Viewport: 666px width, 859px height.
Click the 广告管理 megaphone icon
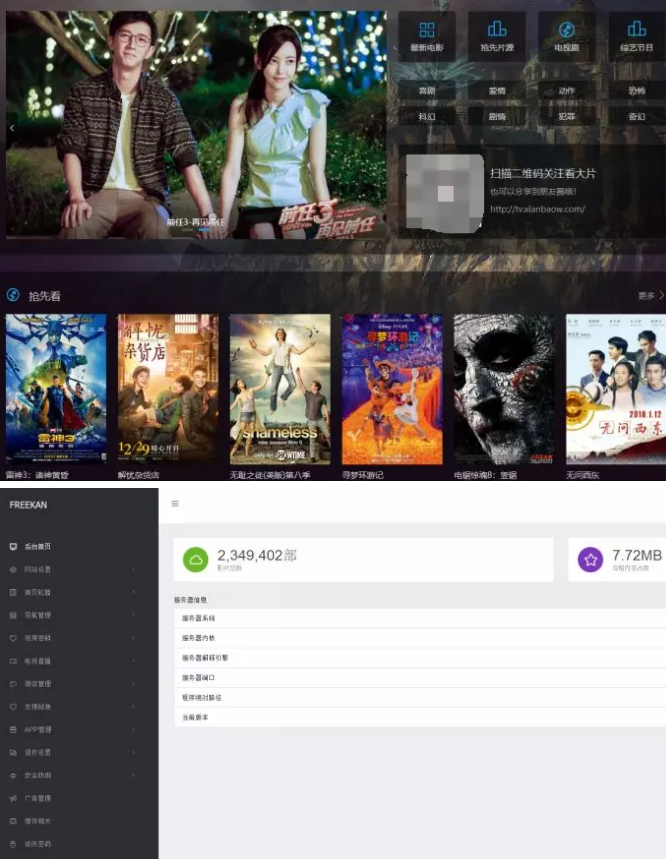tap(13, 798)
